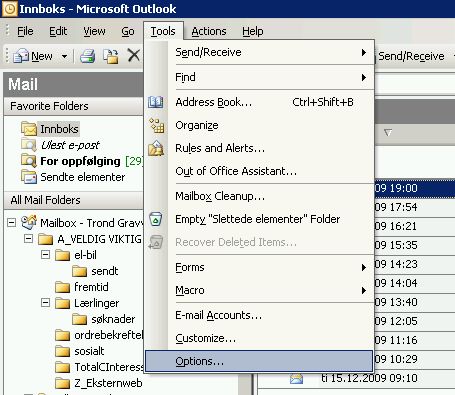Click the All Mail Folders header
This screenshot has height=395, width=455.
[x=73, y=200]
